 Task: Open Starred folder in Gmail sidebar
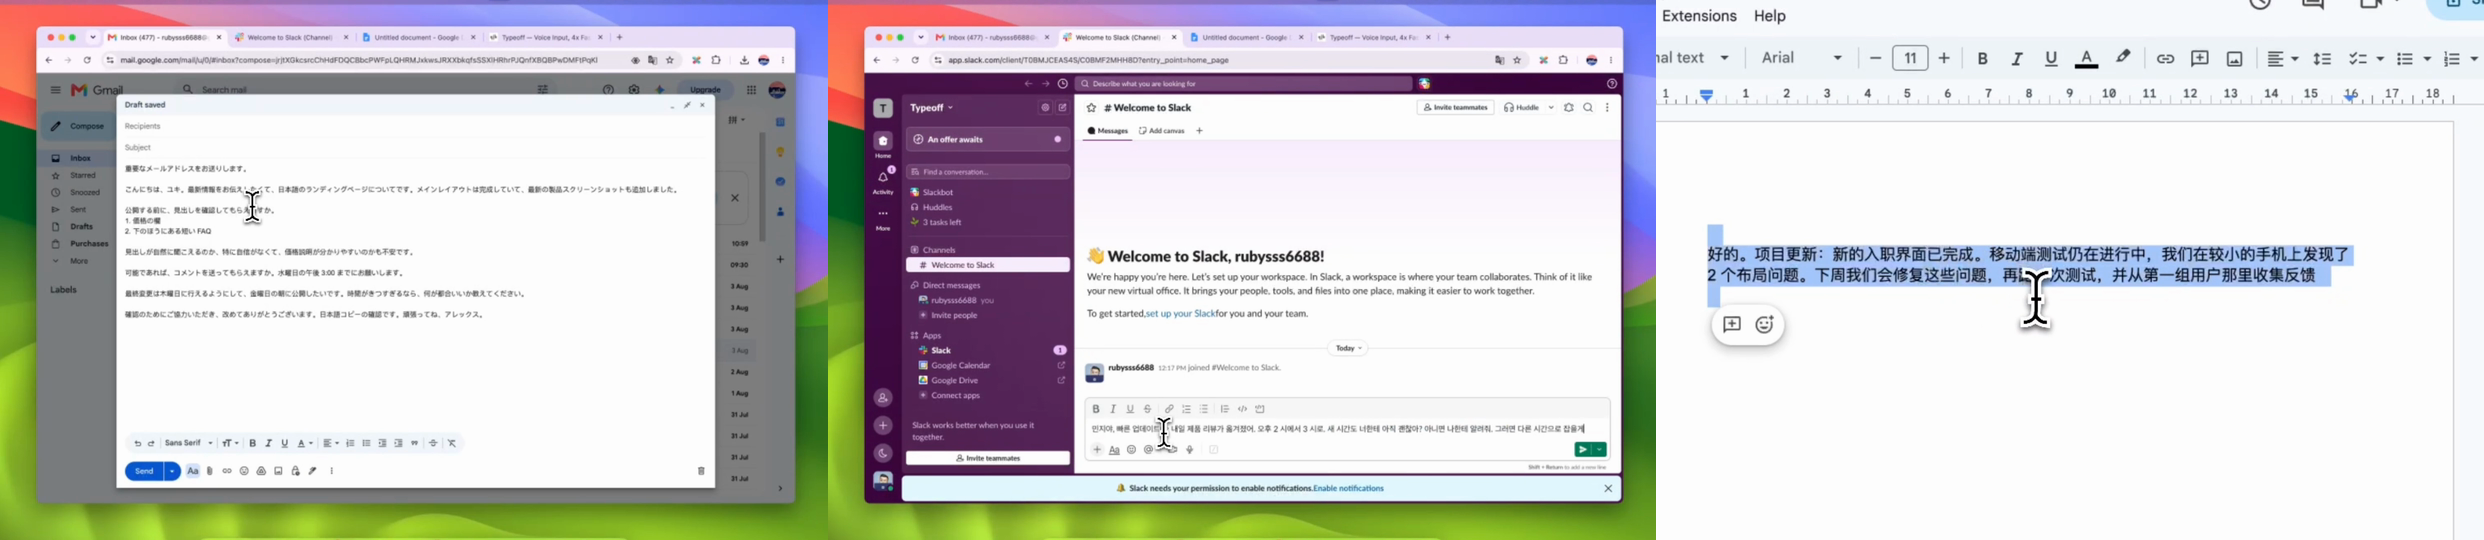(83, 175)
